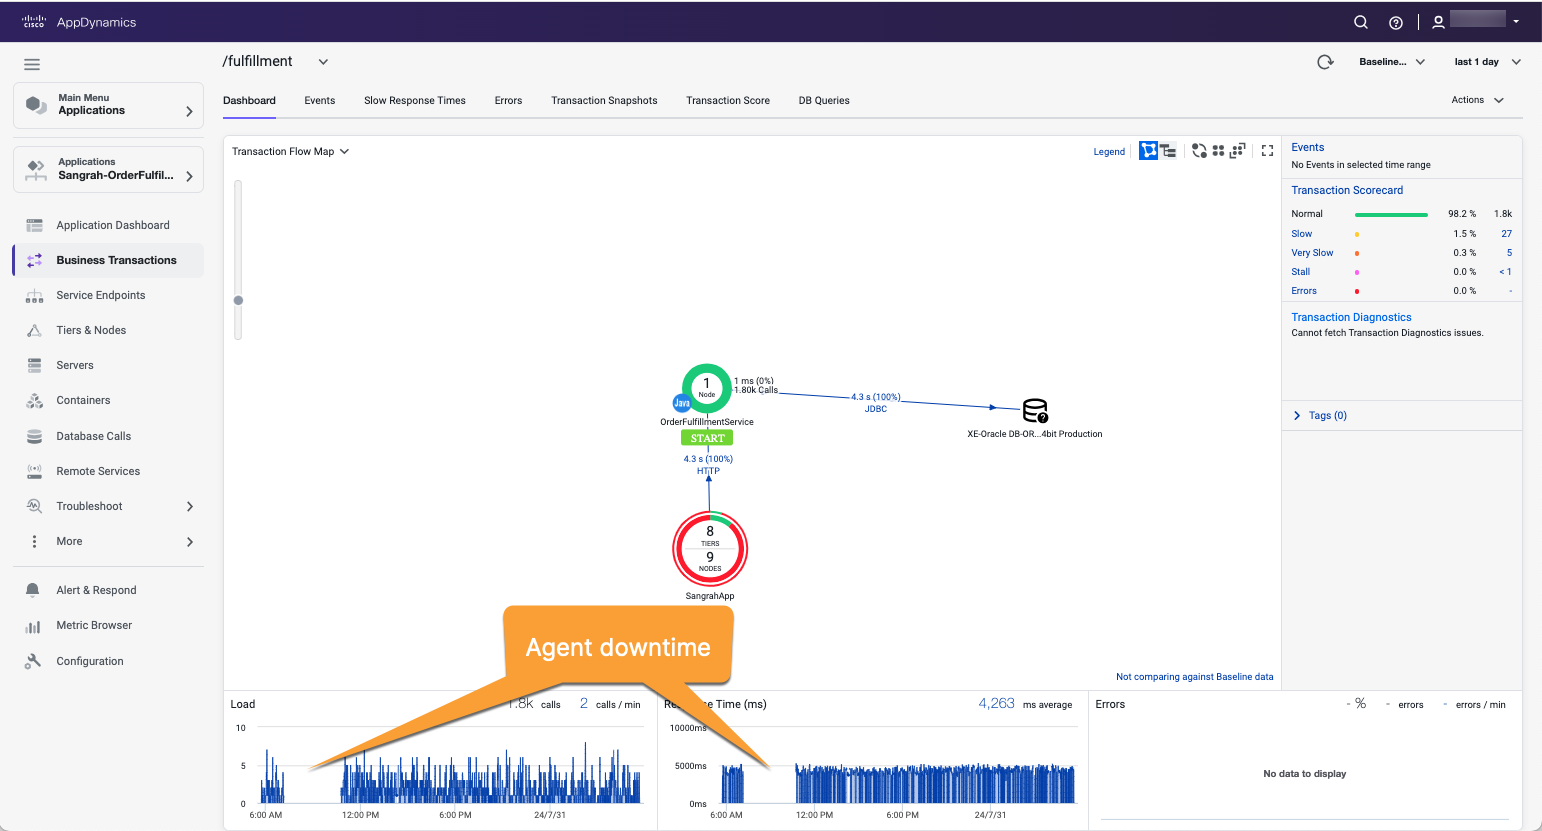Viewport: 1542px width, 831px height.
Task: Open the Baseline selector dropdown
Action: [x=1392, y=62]
